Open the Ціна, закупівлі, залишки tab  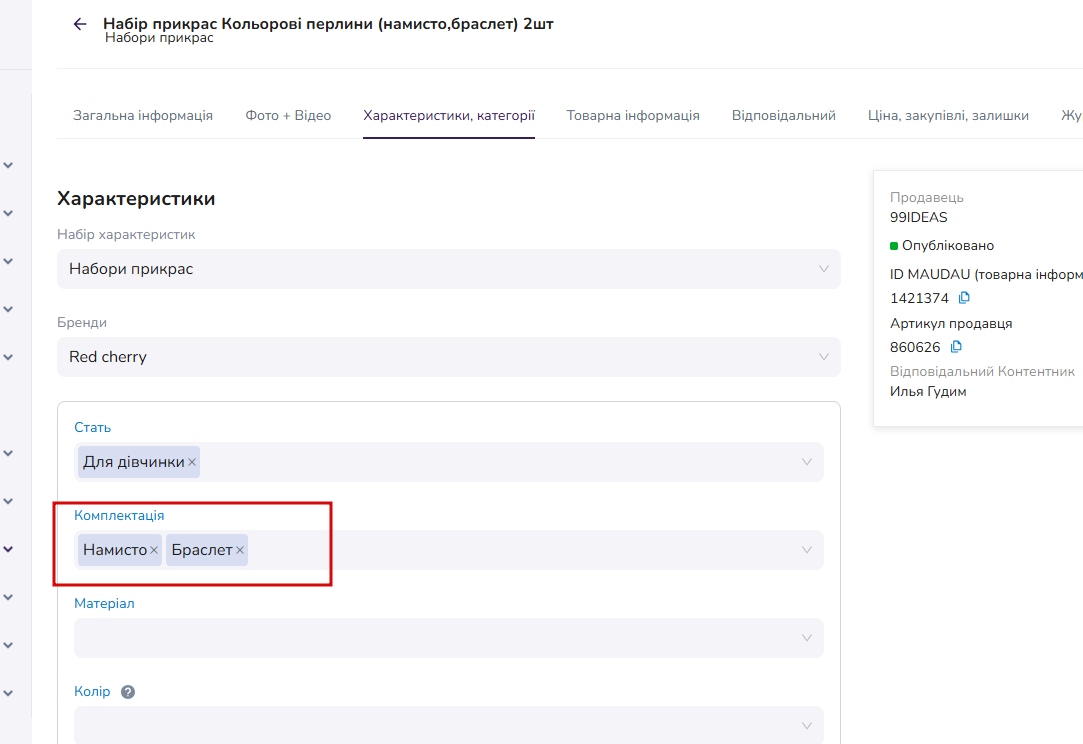click(948, 116)
